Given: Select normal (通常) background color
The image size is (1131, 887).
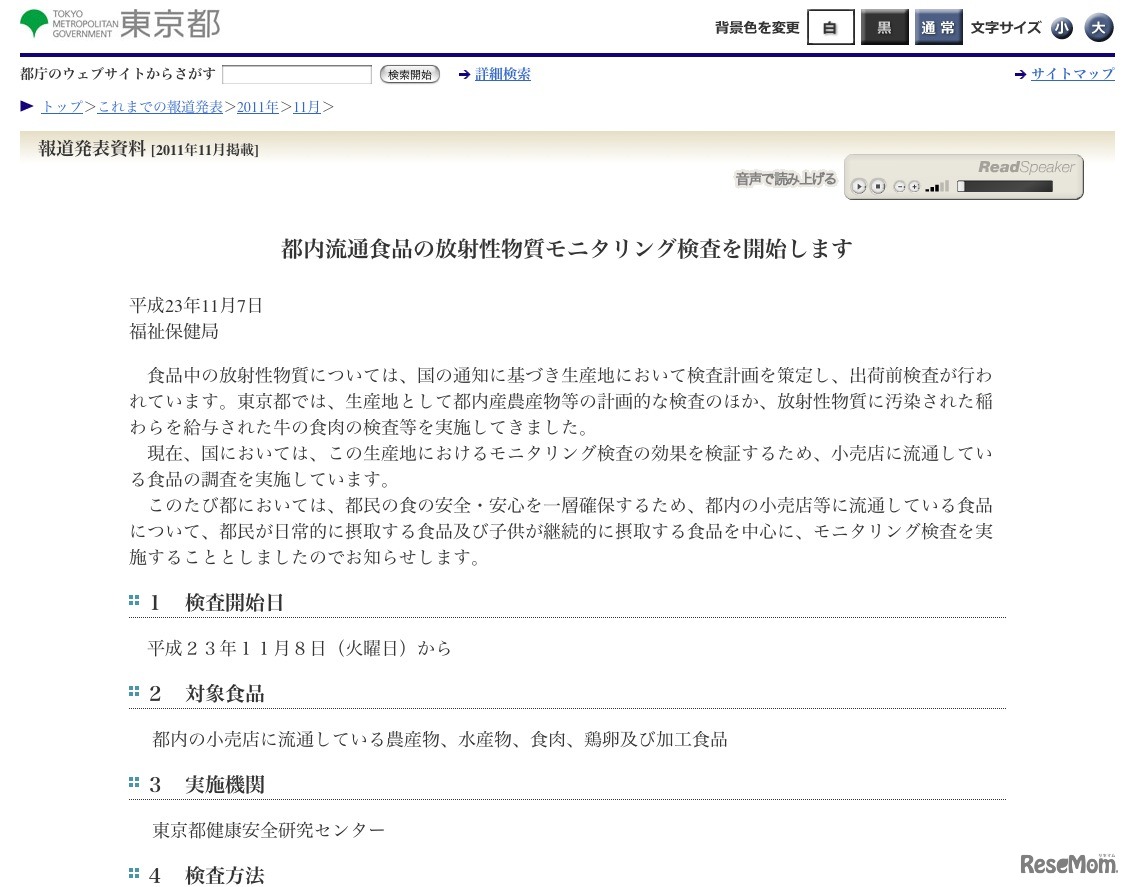Looking at the screenshot, I should click(938, 27).
